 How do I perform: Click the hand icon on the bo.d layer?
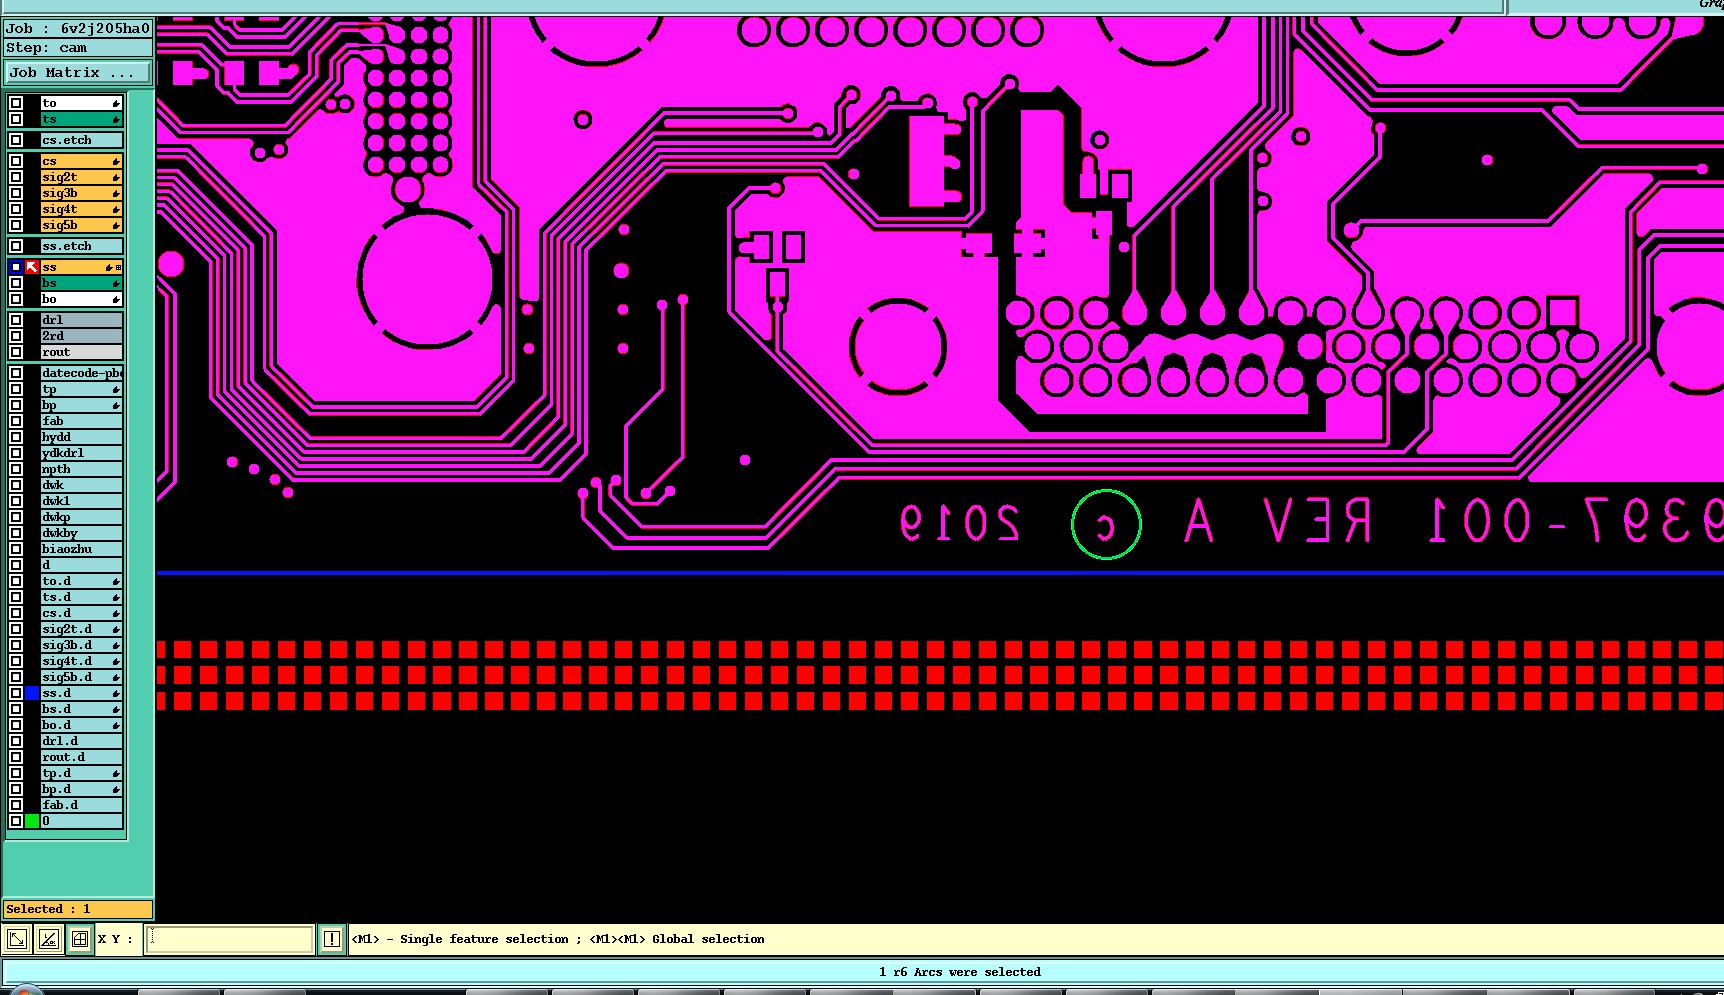coord(116,726)
